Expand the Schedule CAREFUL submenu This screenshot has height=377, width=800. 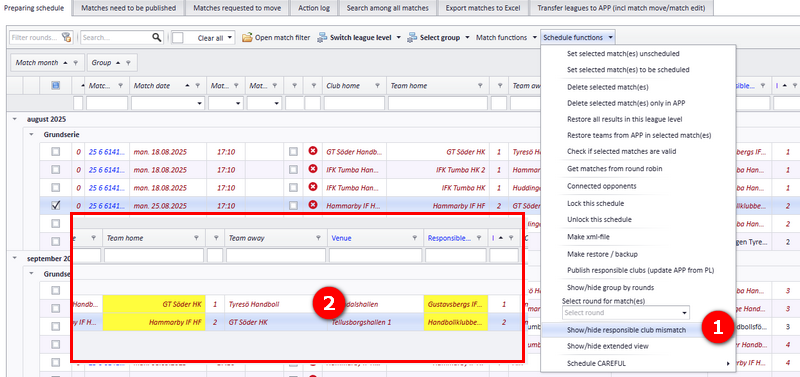[x=638, y=363]
